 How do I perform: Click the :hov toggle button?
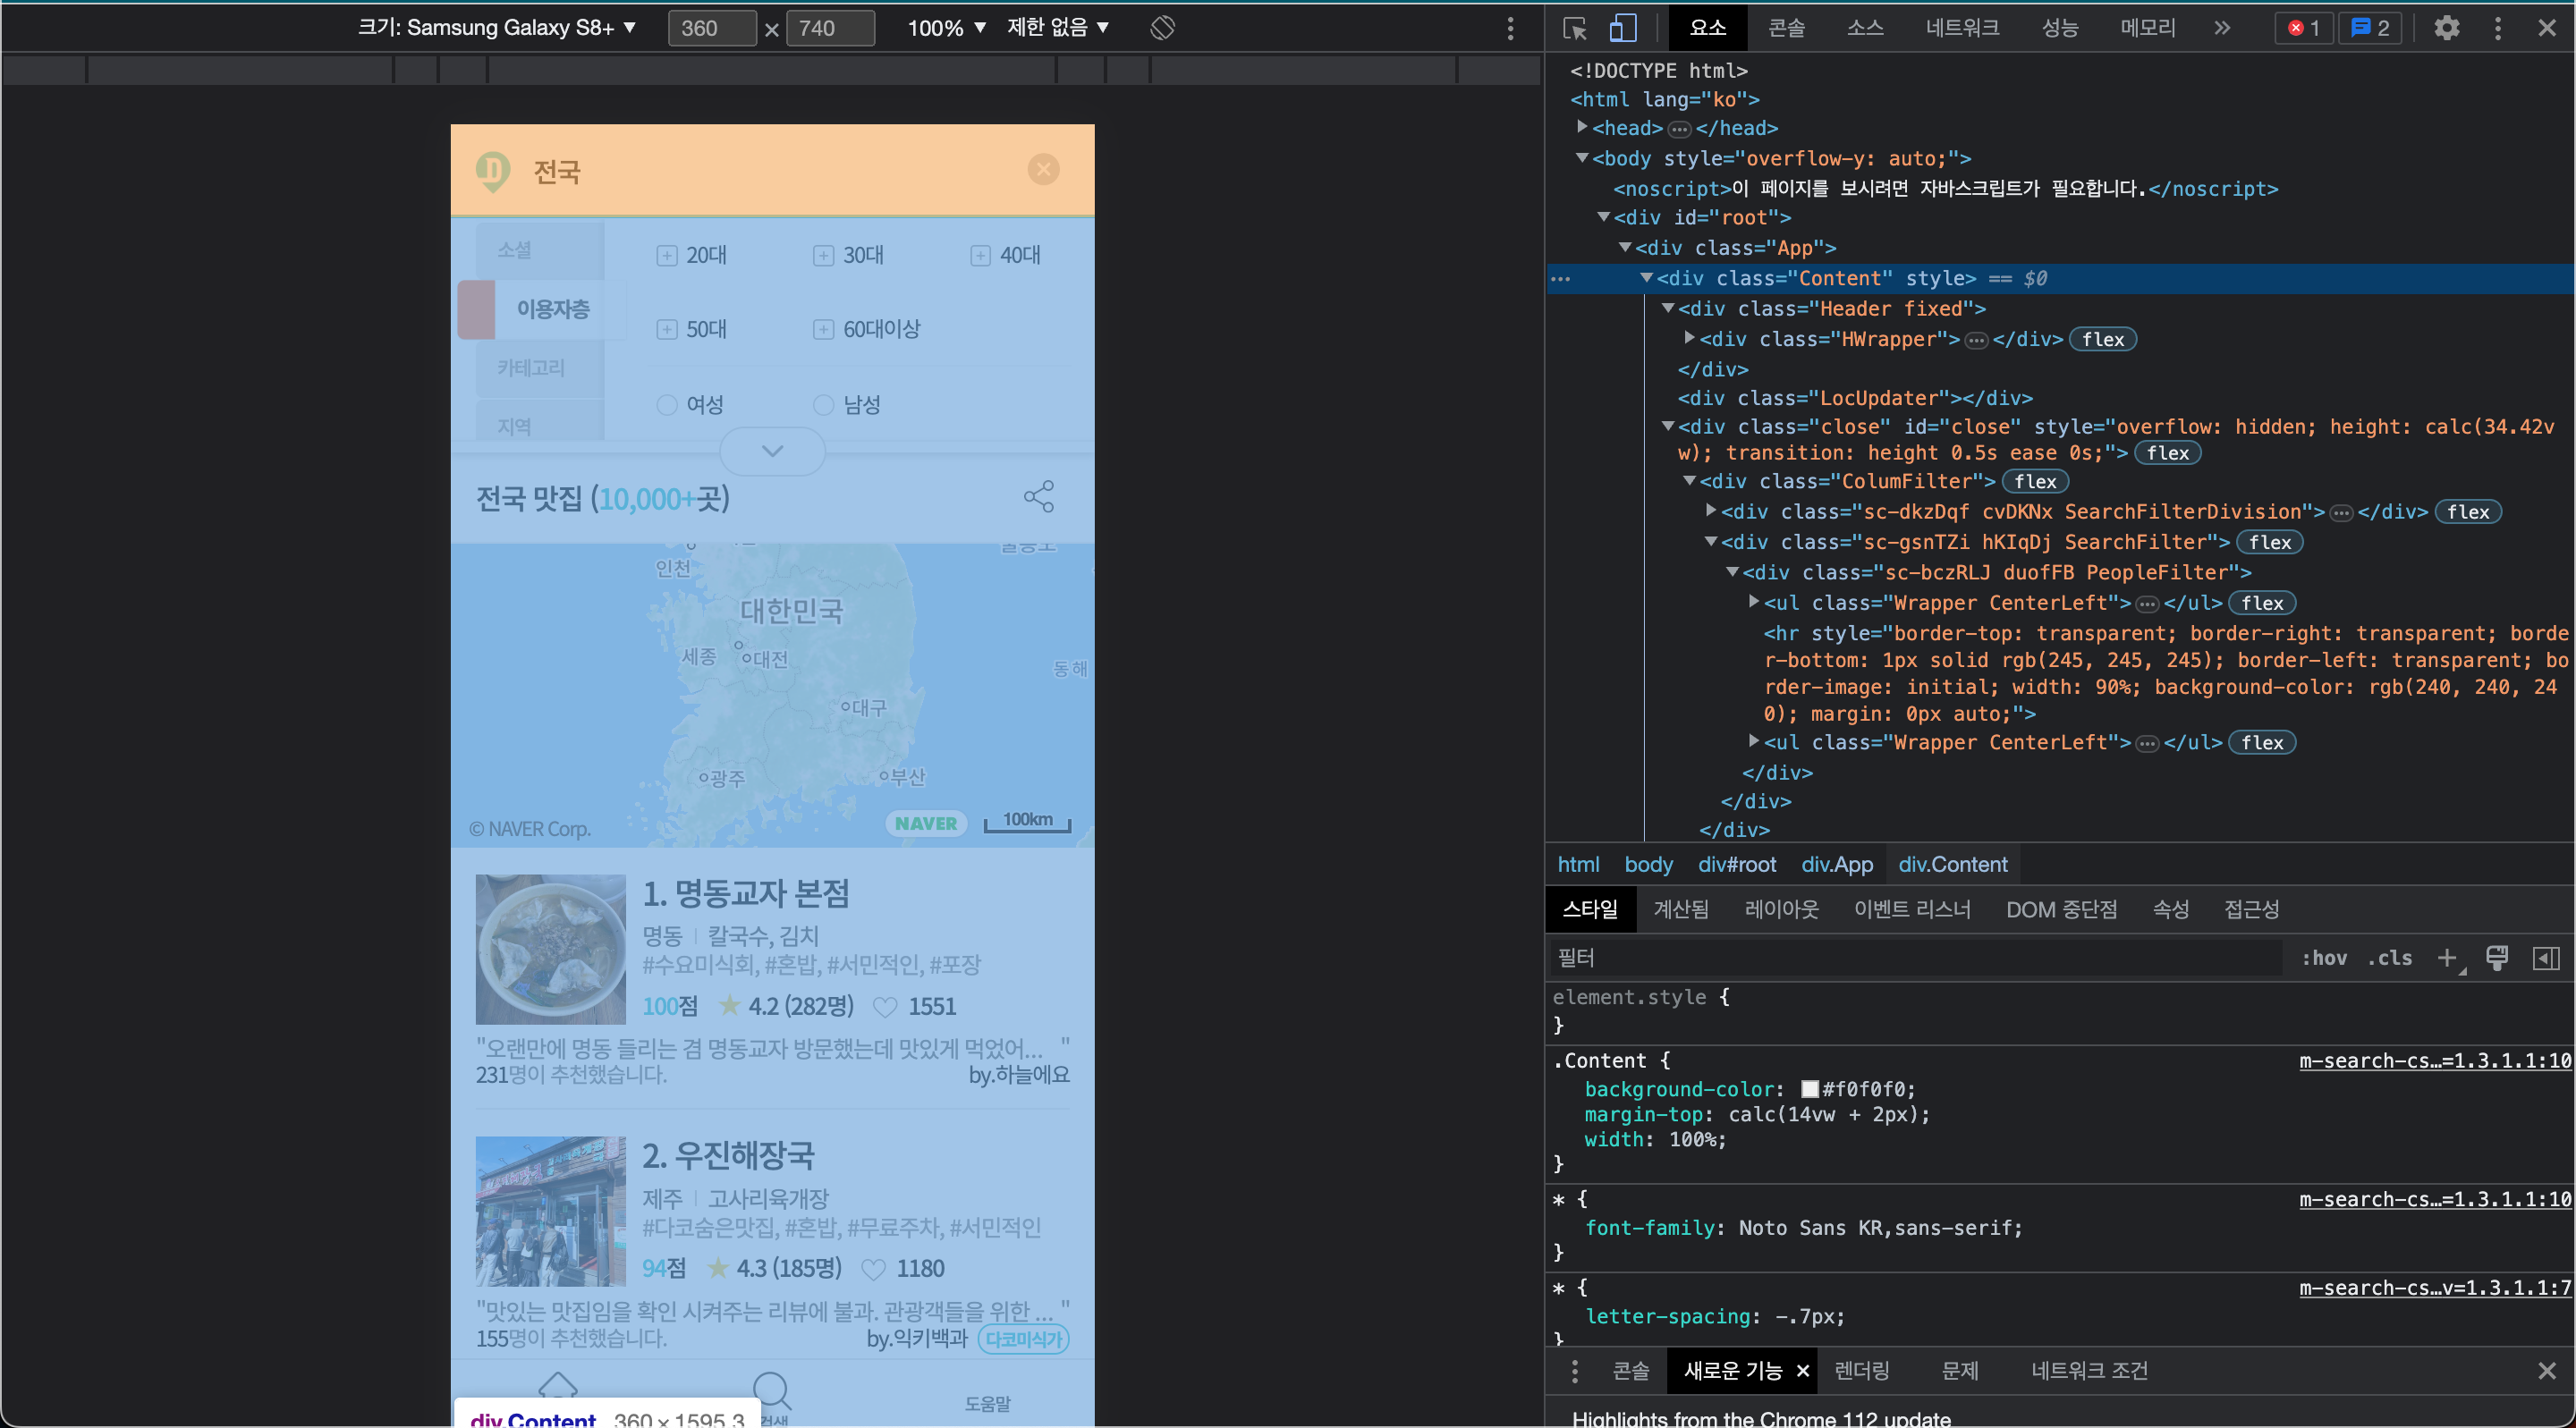(x=2324, y=958)
